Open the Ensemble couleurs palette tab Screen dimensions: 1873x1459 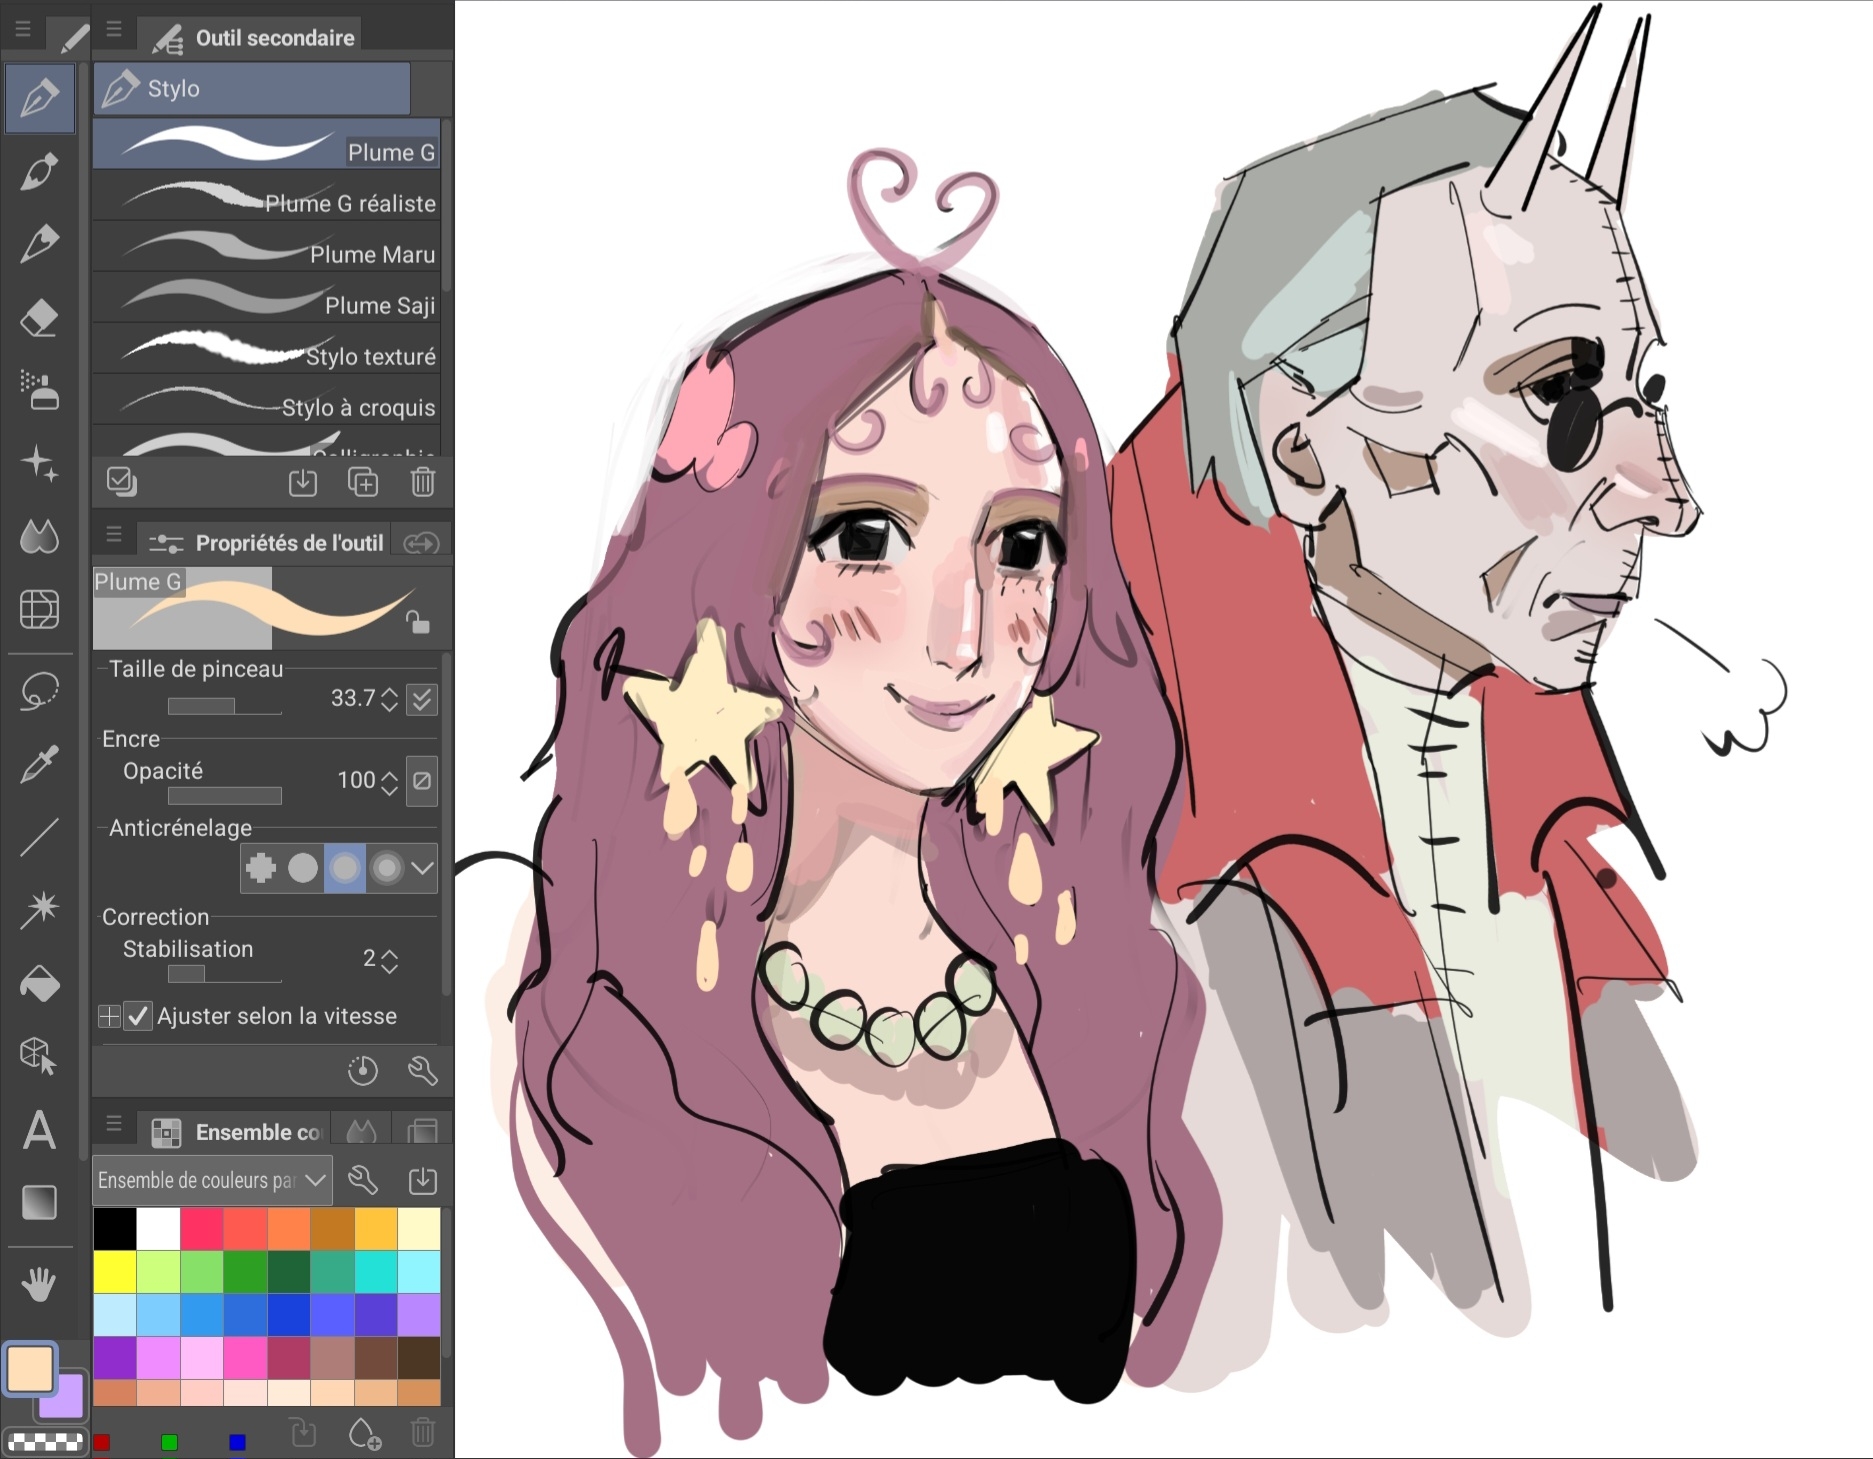237,1132
